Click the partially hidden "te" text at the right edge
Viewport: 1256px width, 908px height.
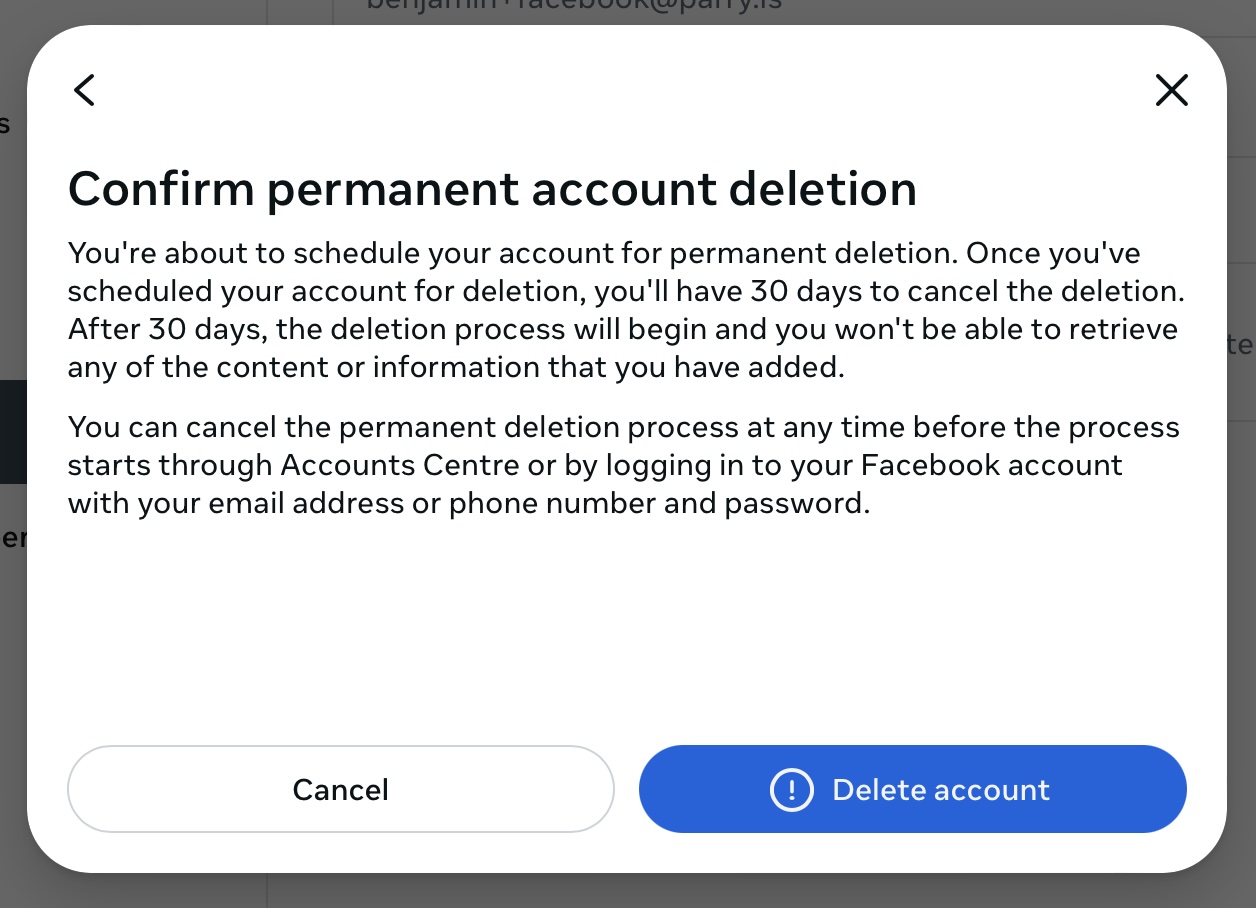click(1241, 344)
